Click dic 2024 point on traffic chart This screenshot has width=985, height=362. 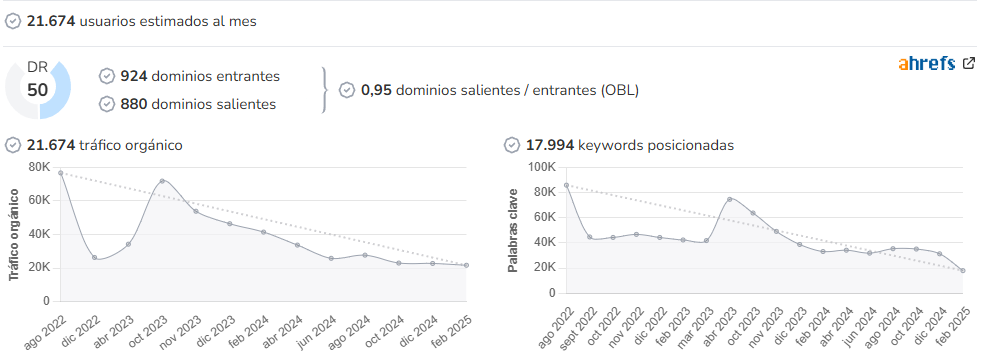(433, 263)
